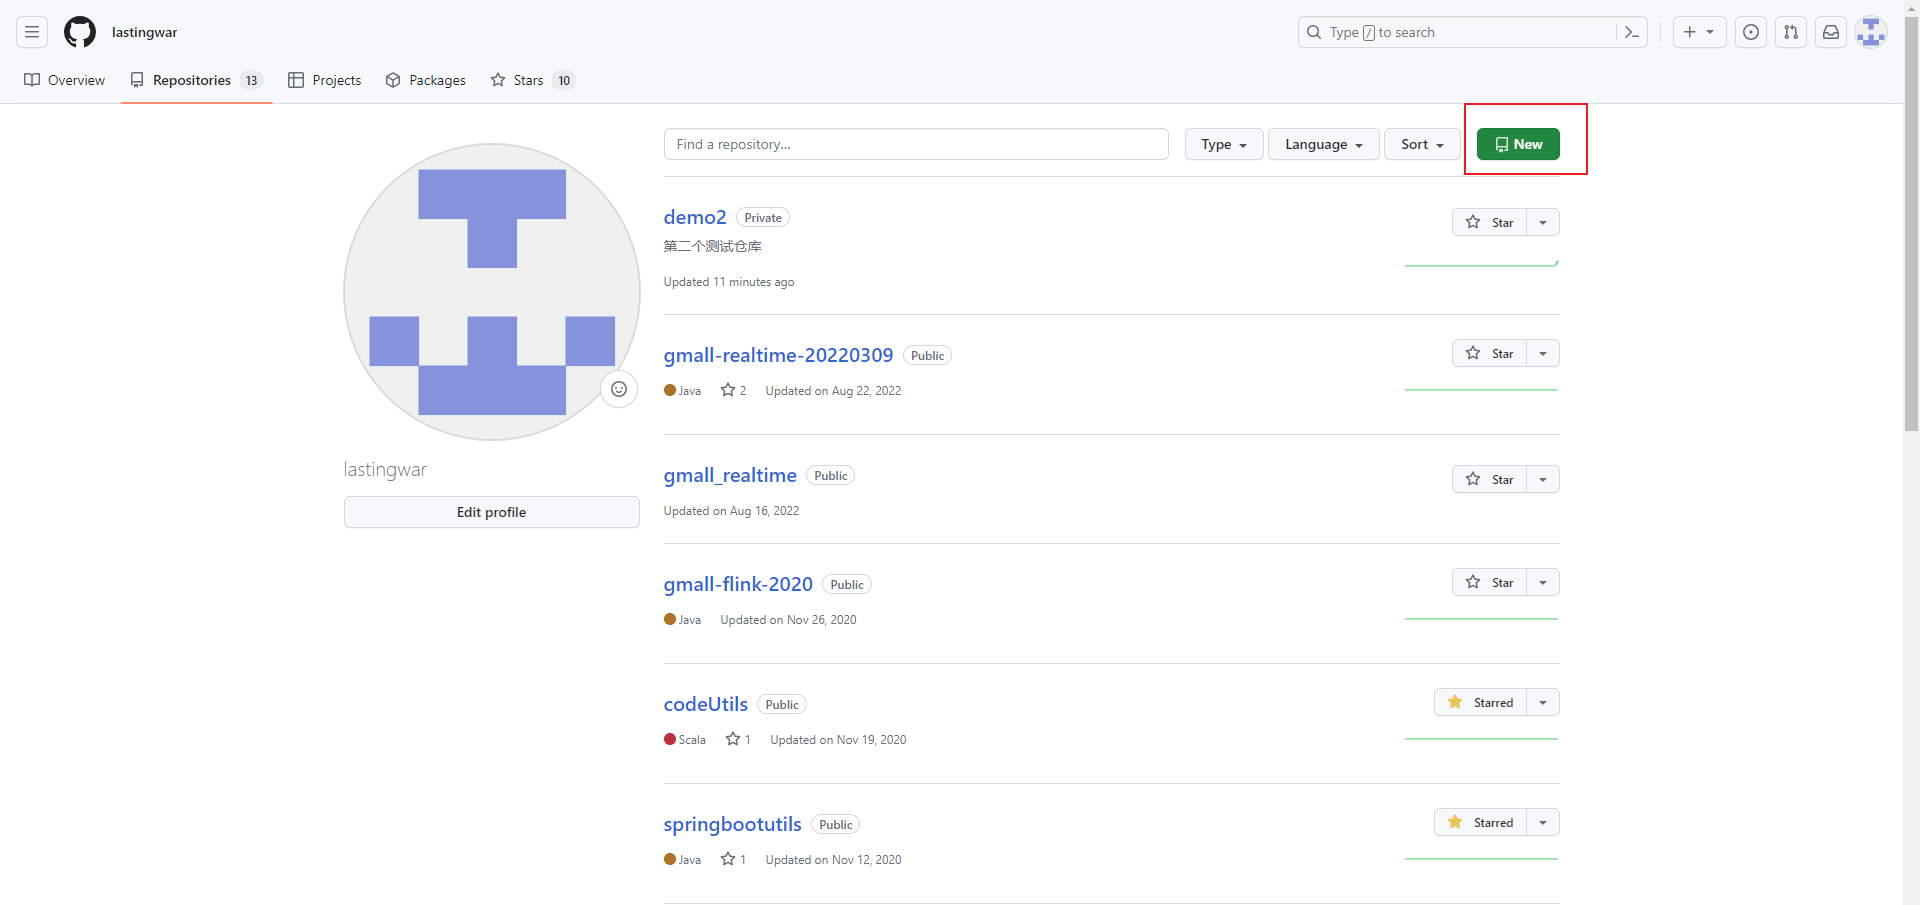
Task: Open the Issues icon in header
Action: coord(1751,32)
